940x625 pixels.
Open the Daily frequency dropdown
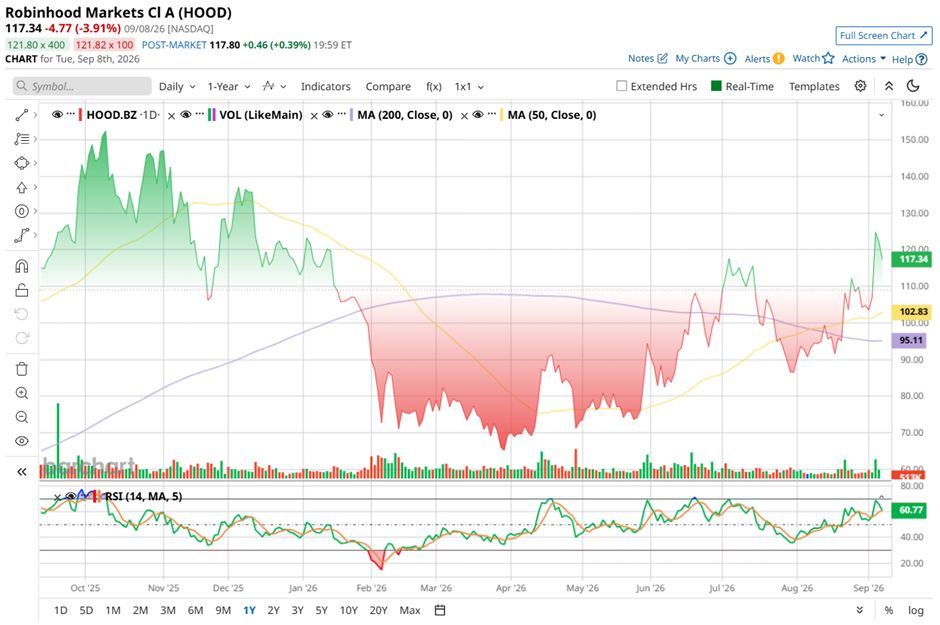pyautogui.click(x=177, y=86)
